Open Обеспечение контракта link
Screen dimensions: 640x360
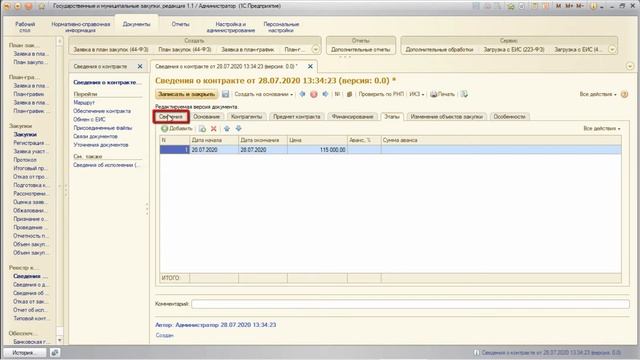[x=102, y=111]
